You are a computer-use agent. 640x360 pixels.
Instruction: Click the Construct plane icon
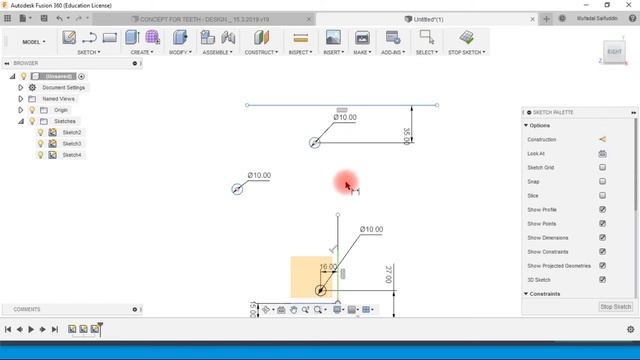[x=261, y=38]
